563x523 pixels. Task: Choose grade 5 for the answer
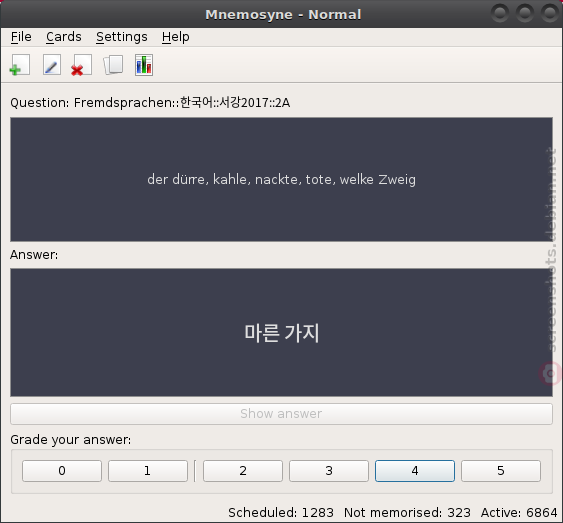pos(501,471)
